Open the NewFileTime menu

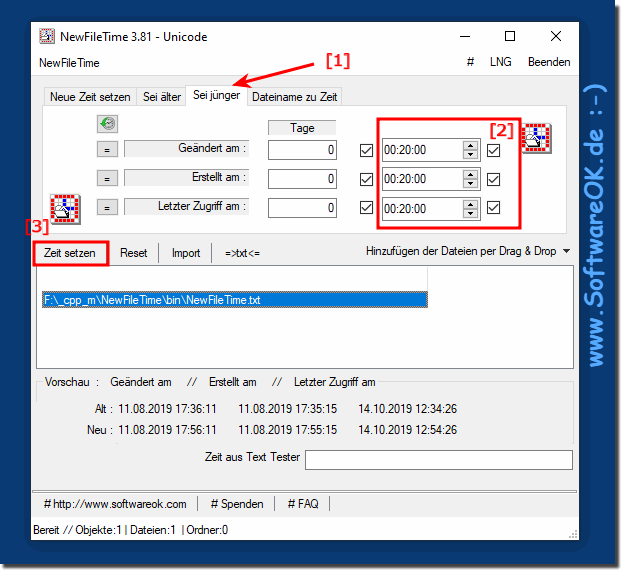[69, 63]
